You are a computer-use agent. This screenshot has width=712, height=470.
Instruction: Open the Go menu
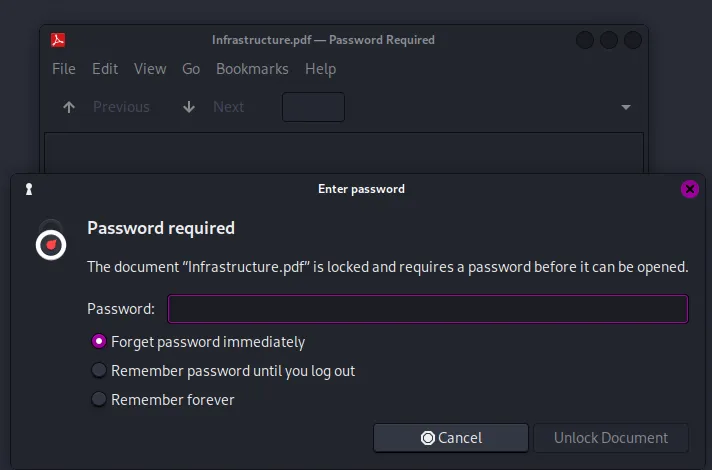(x=191, y=69)
